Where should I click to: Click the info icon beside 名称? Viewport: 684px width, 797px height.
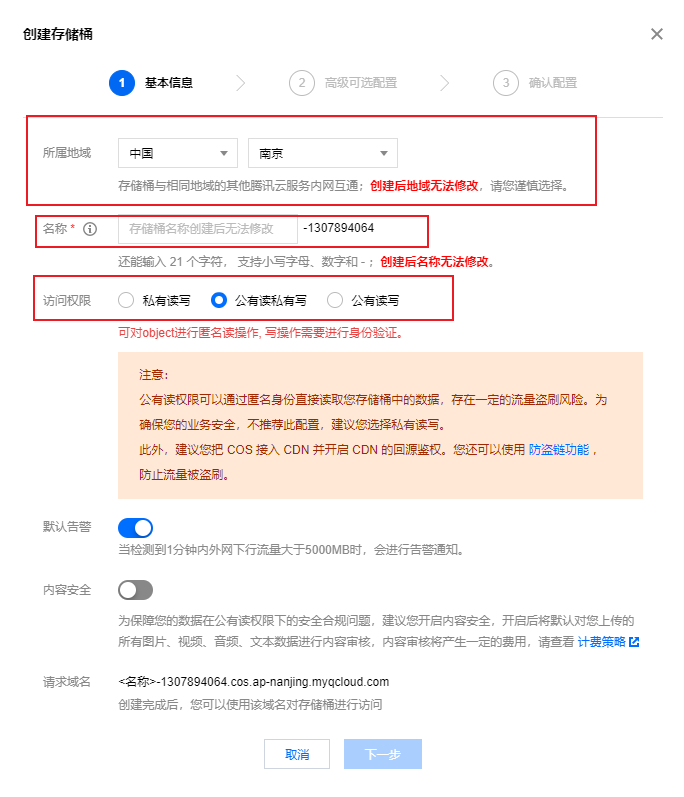coord(90,229)
